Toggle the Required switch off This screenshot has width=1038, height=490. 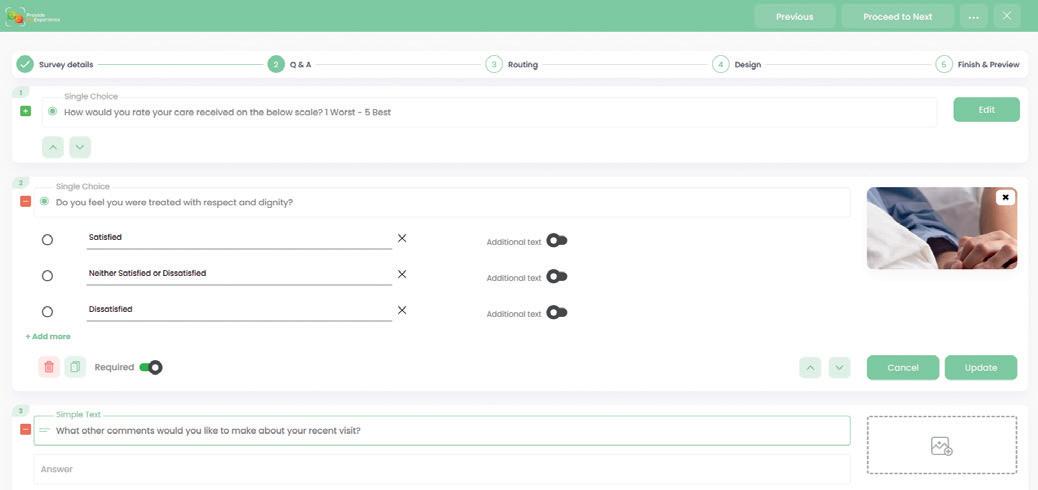pyautogui.click(x=151, y=367)
